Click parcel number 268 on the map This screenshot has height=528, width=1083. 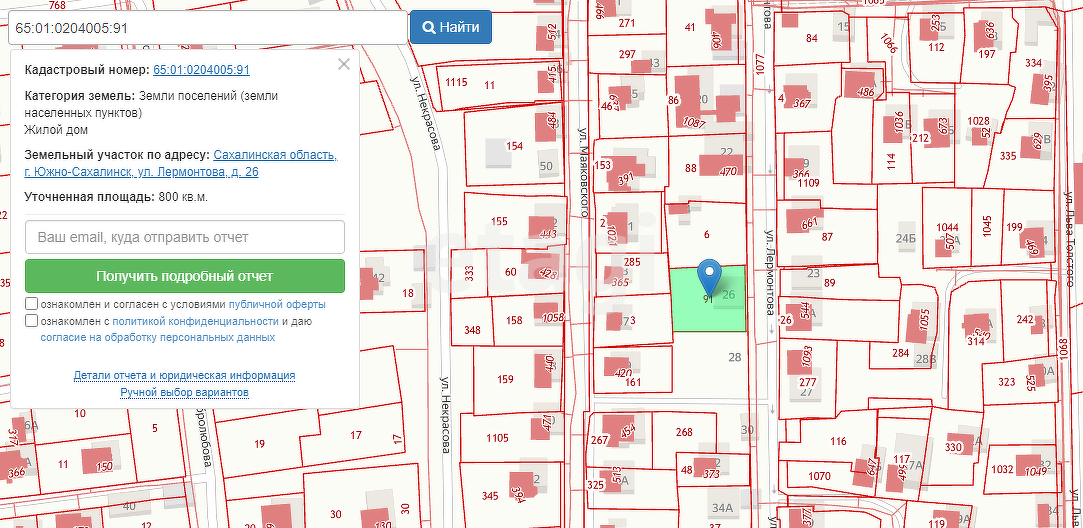coord(684,432)
